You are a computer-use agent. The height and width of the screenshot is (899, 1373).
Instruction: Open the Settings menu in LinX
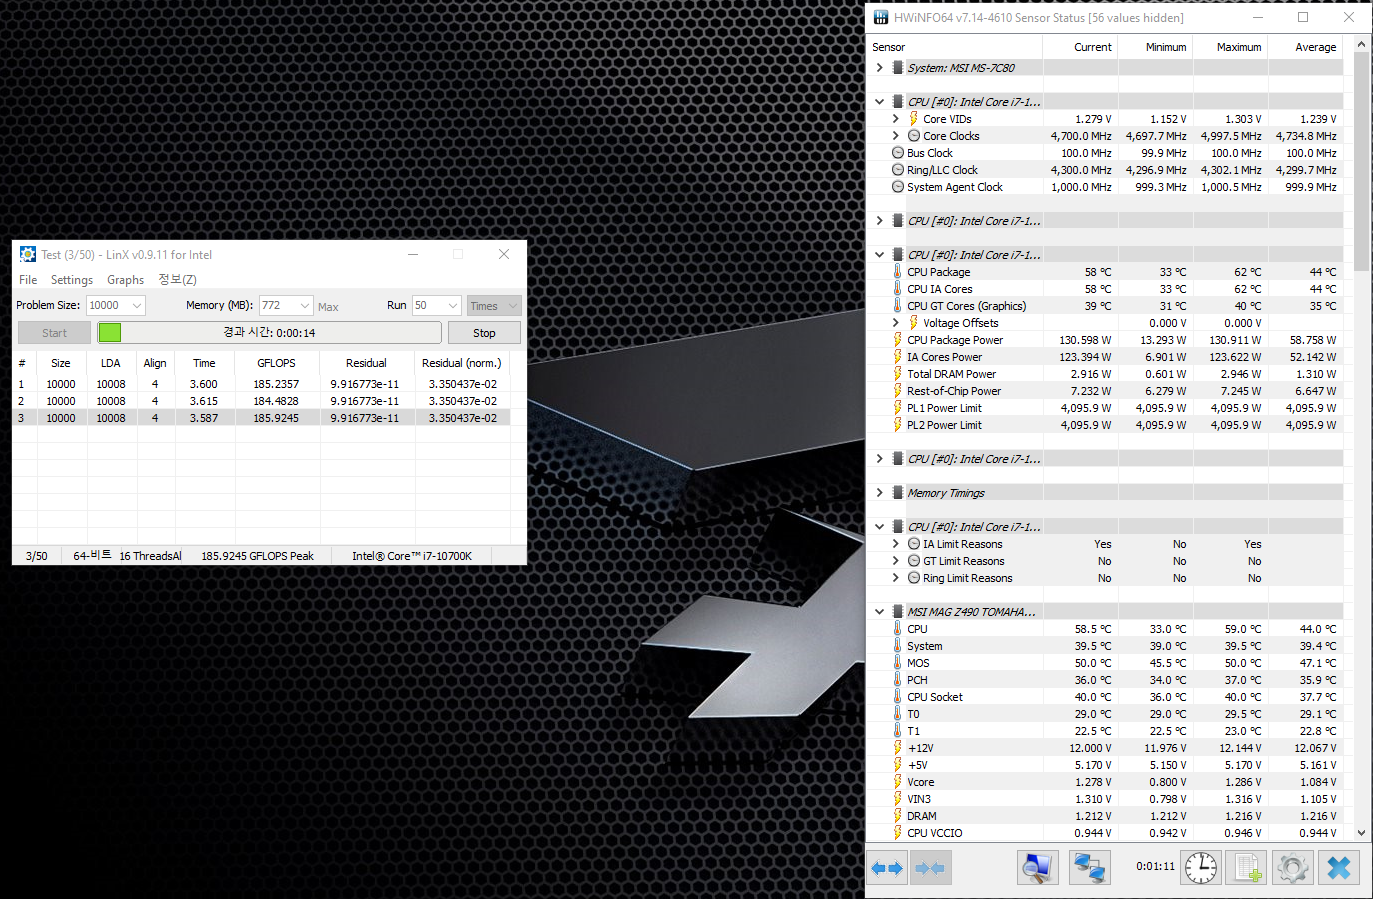tap(72, 280)
